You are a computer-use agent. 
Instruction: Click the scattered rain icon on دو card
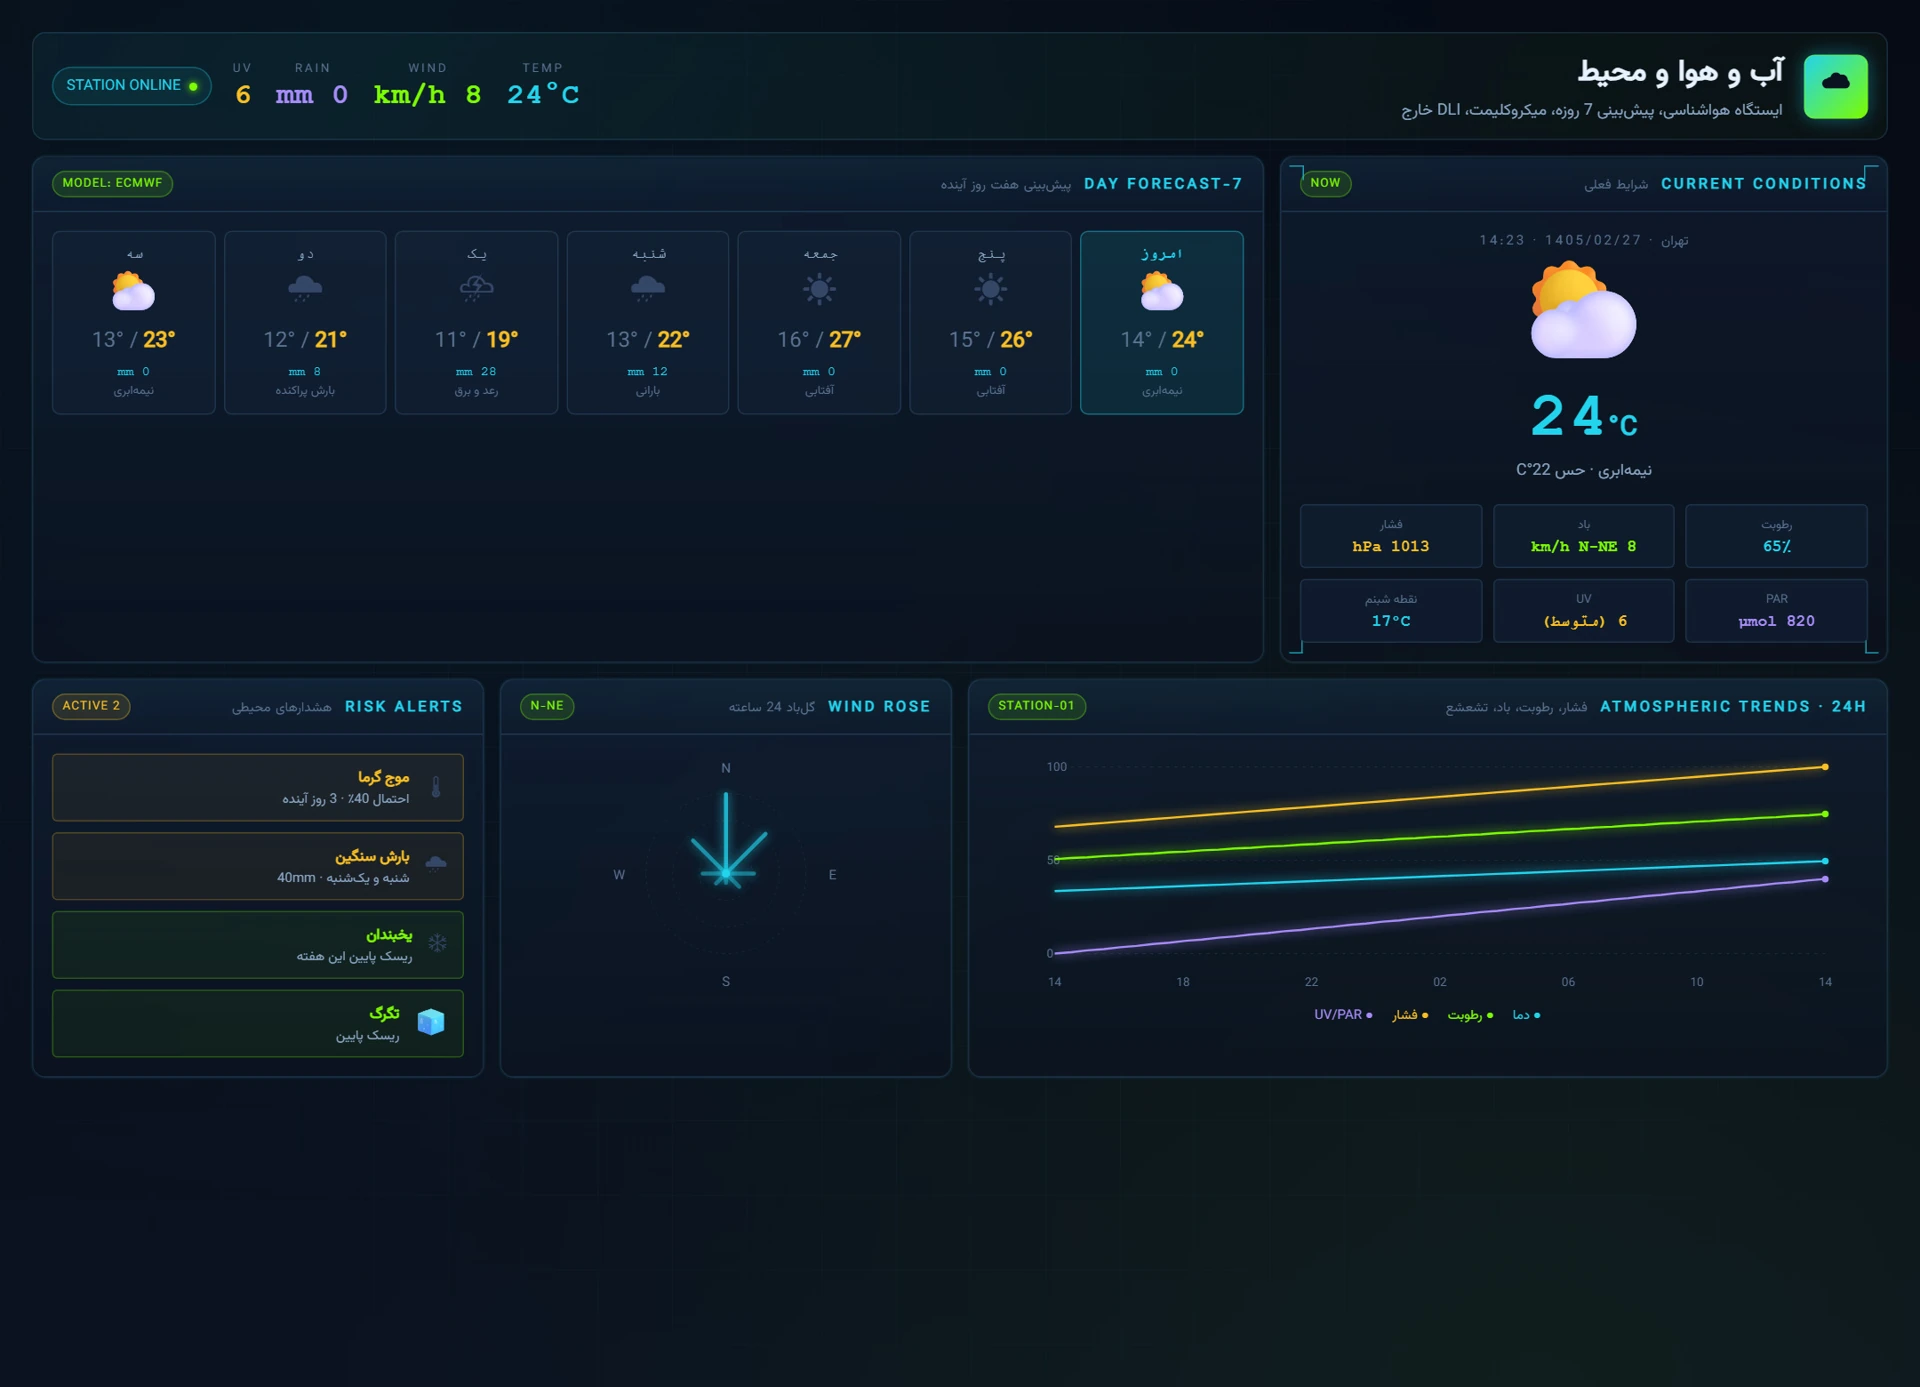(305, 290)
